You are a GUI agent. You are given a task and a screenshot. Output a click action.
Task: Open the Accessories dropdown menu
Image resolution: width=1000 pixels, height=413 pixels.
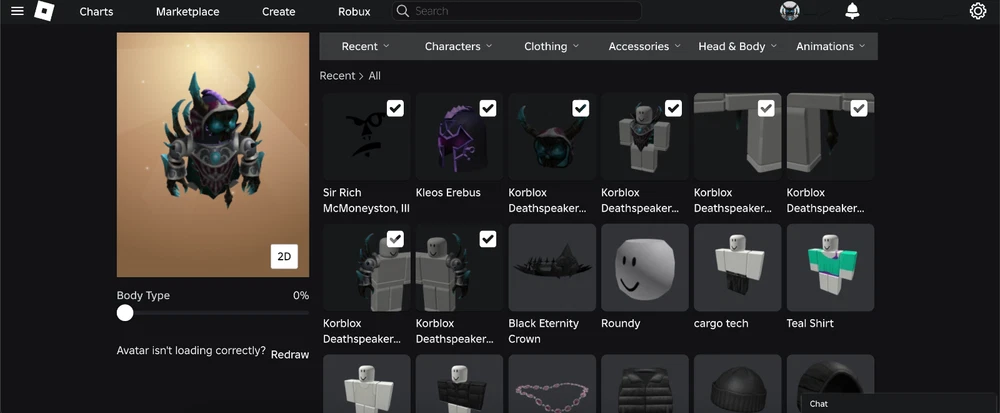[644, 46]
